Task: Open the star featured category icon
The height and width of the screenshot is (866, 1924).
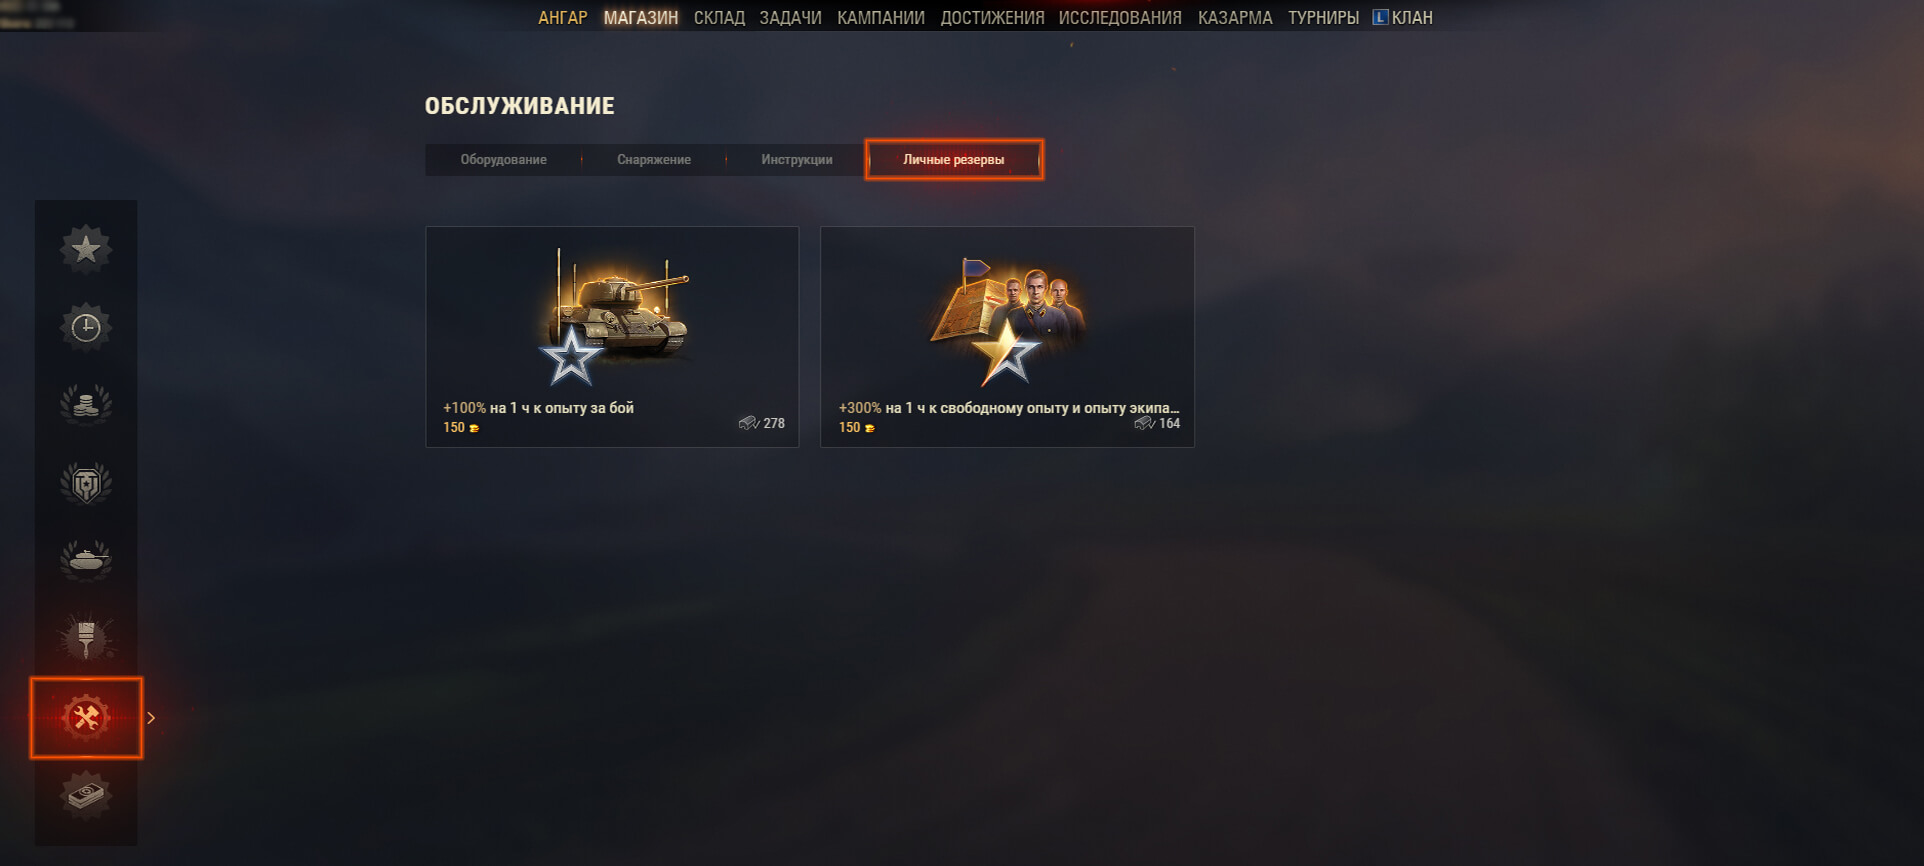Action: pyautogui.click(x=86, y=249)
